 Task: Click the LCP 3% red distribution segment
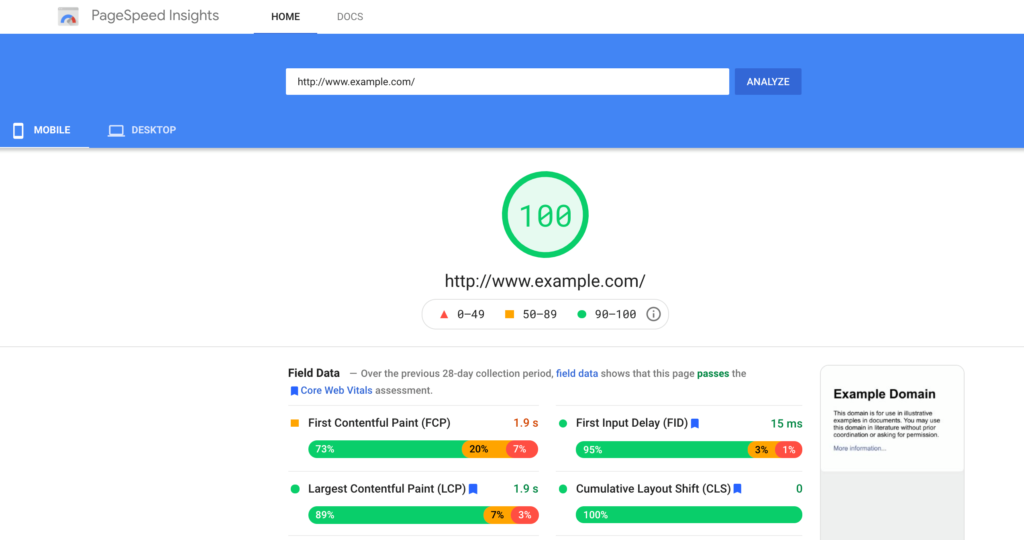tap(524, 515)
